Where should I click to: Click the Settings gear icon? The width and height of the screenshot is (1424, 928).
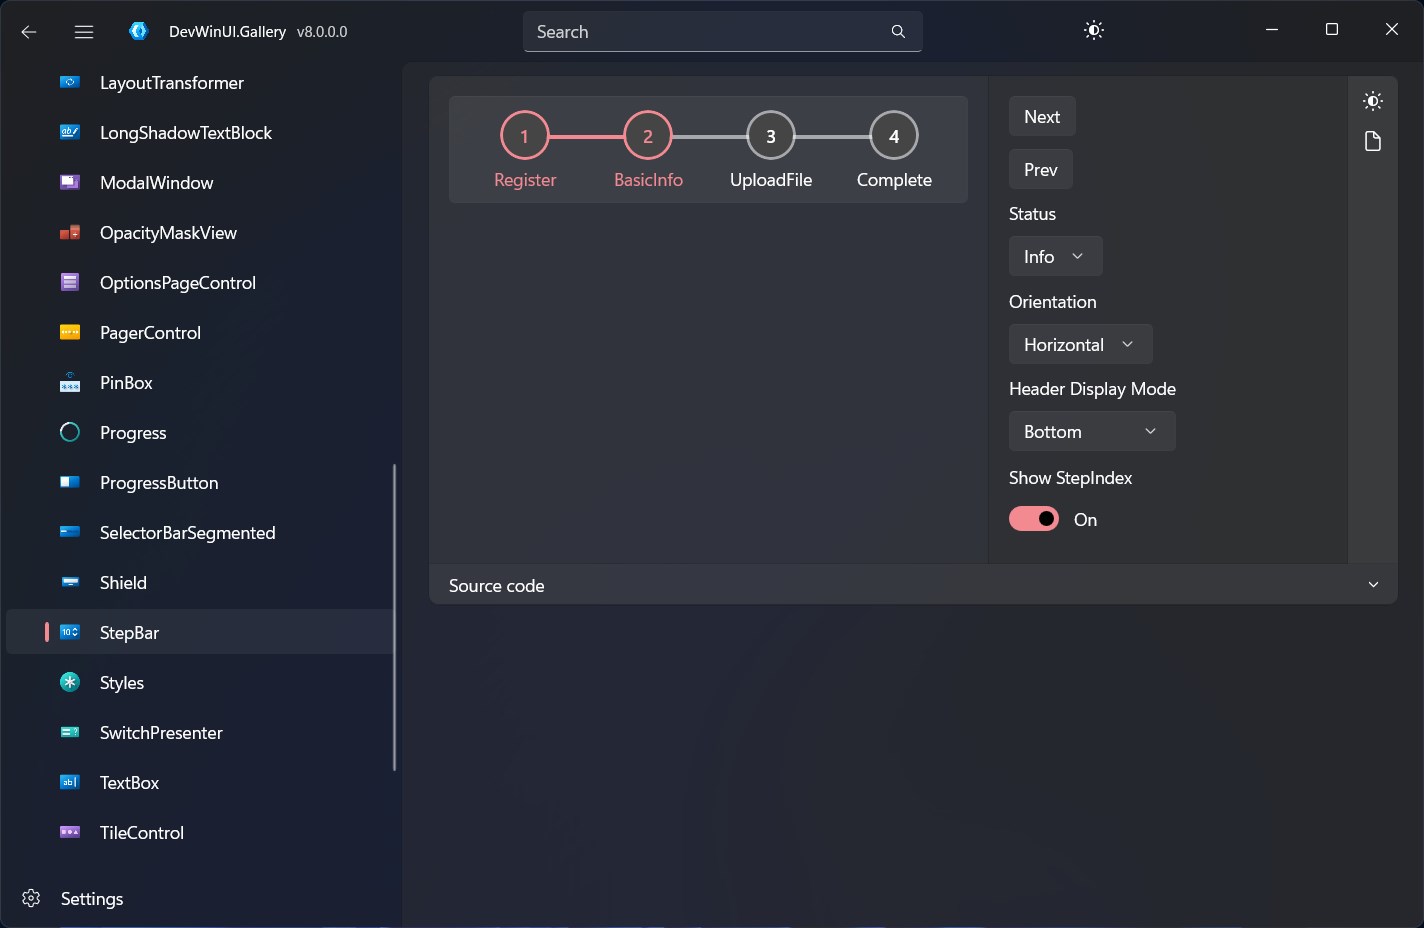click(x=31, y=898)
